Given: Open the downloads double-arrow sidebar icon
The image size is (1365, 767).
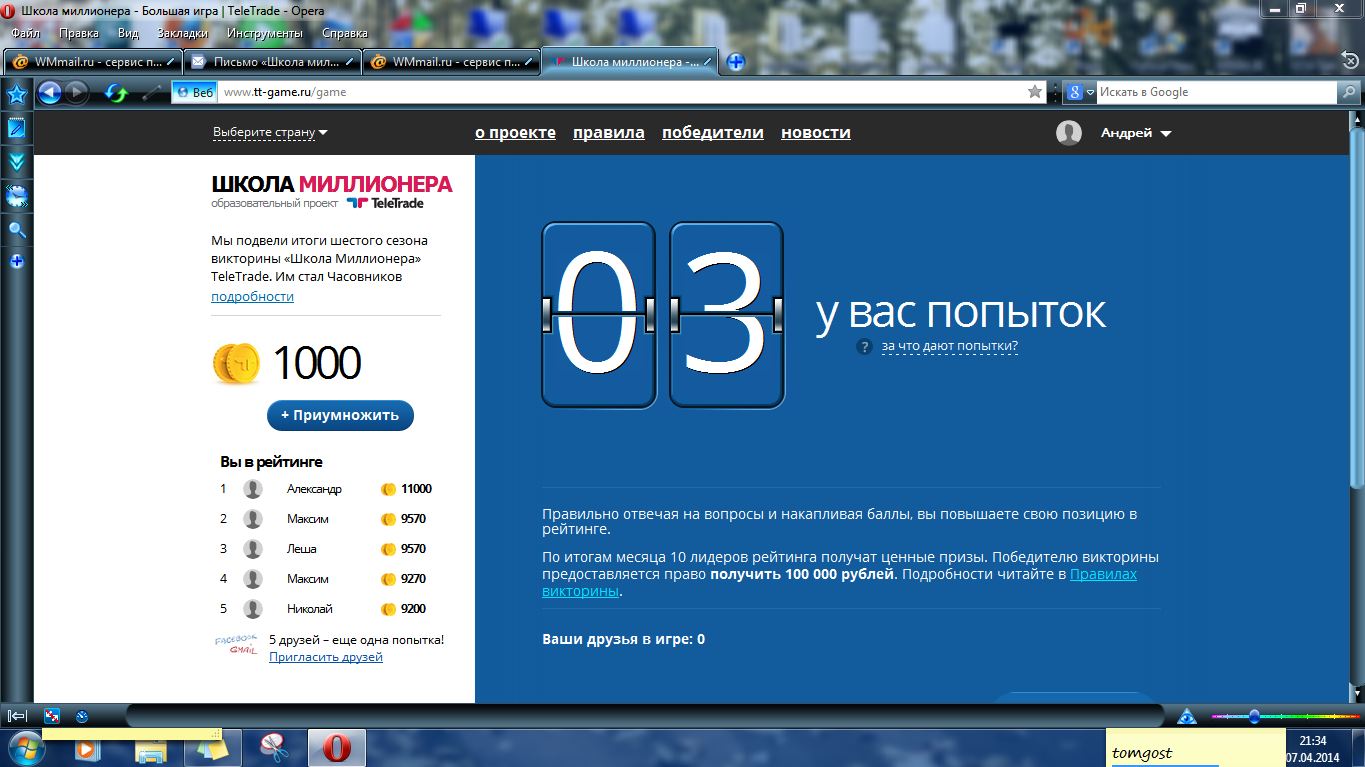Looking at the screenshot, I should tap(16, 161).
